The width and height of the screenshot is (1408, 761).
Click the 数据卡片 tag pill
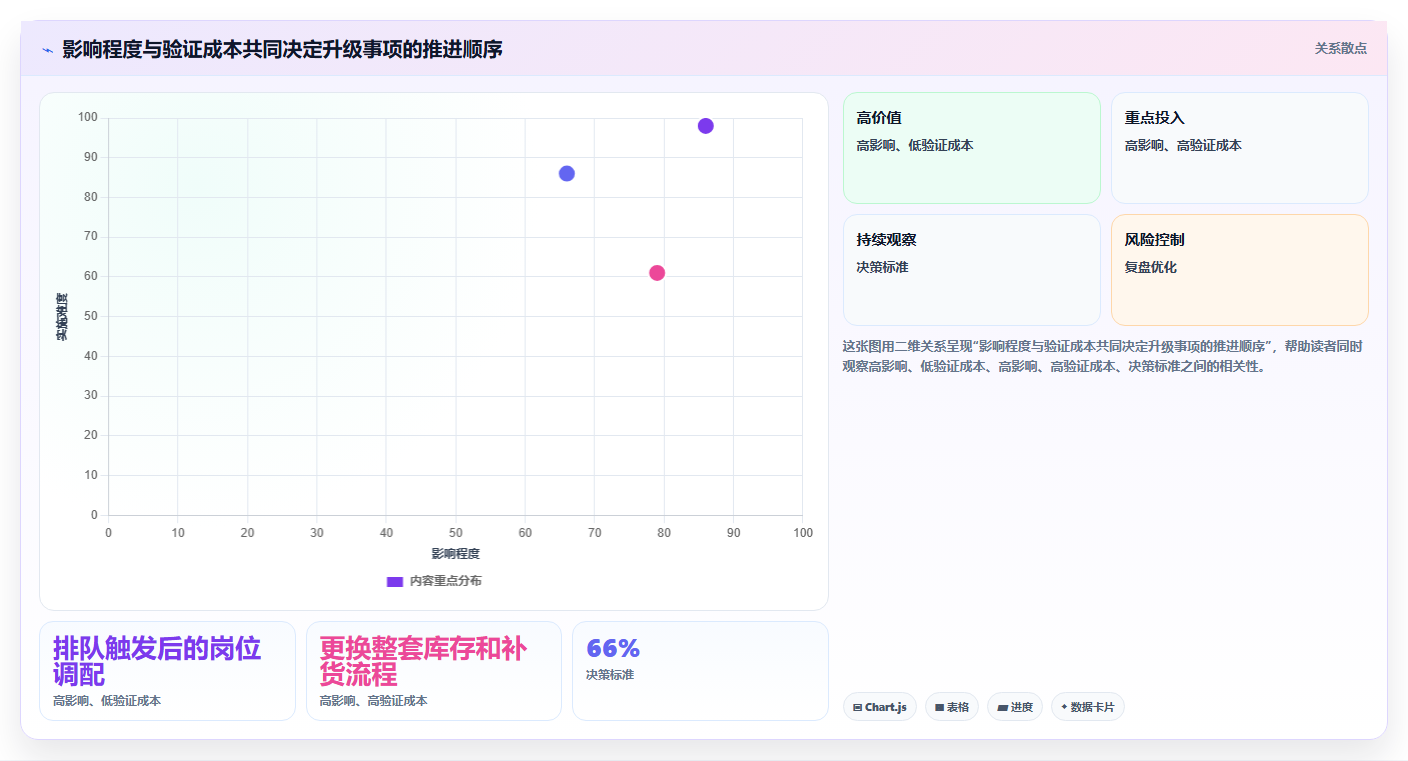click(1088, 707)
